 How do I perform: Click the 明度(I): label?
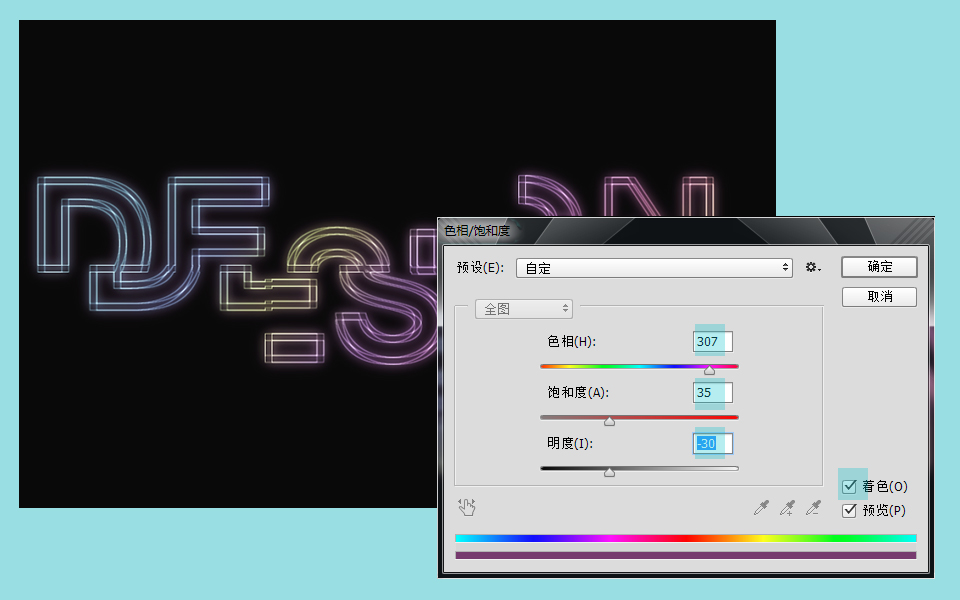click(x=570, y=443)
